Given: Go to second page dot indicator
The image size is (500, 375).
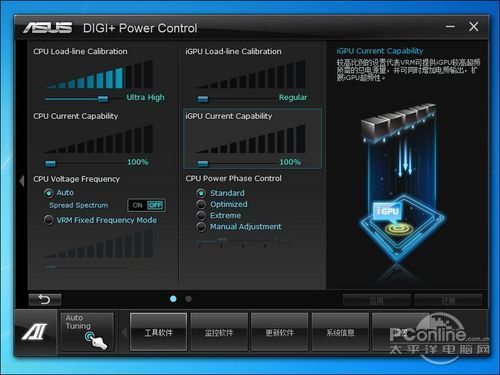Looking at the screenshot, I should (188, 299).
